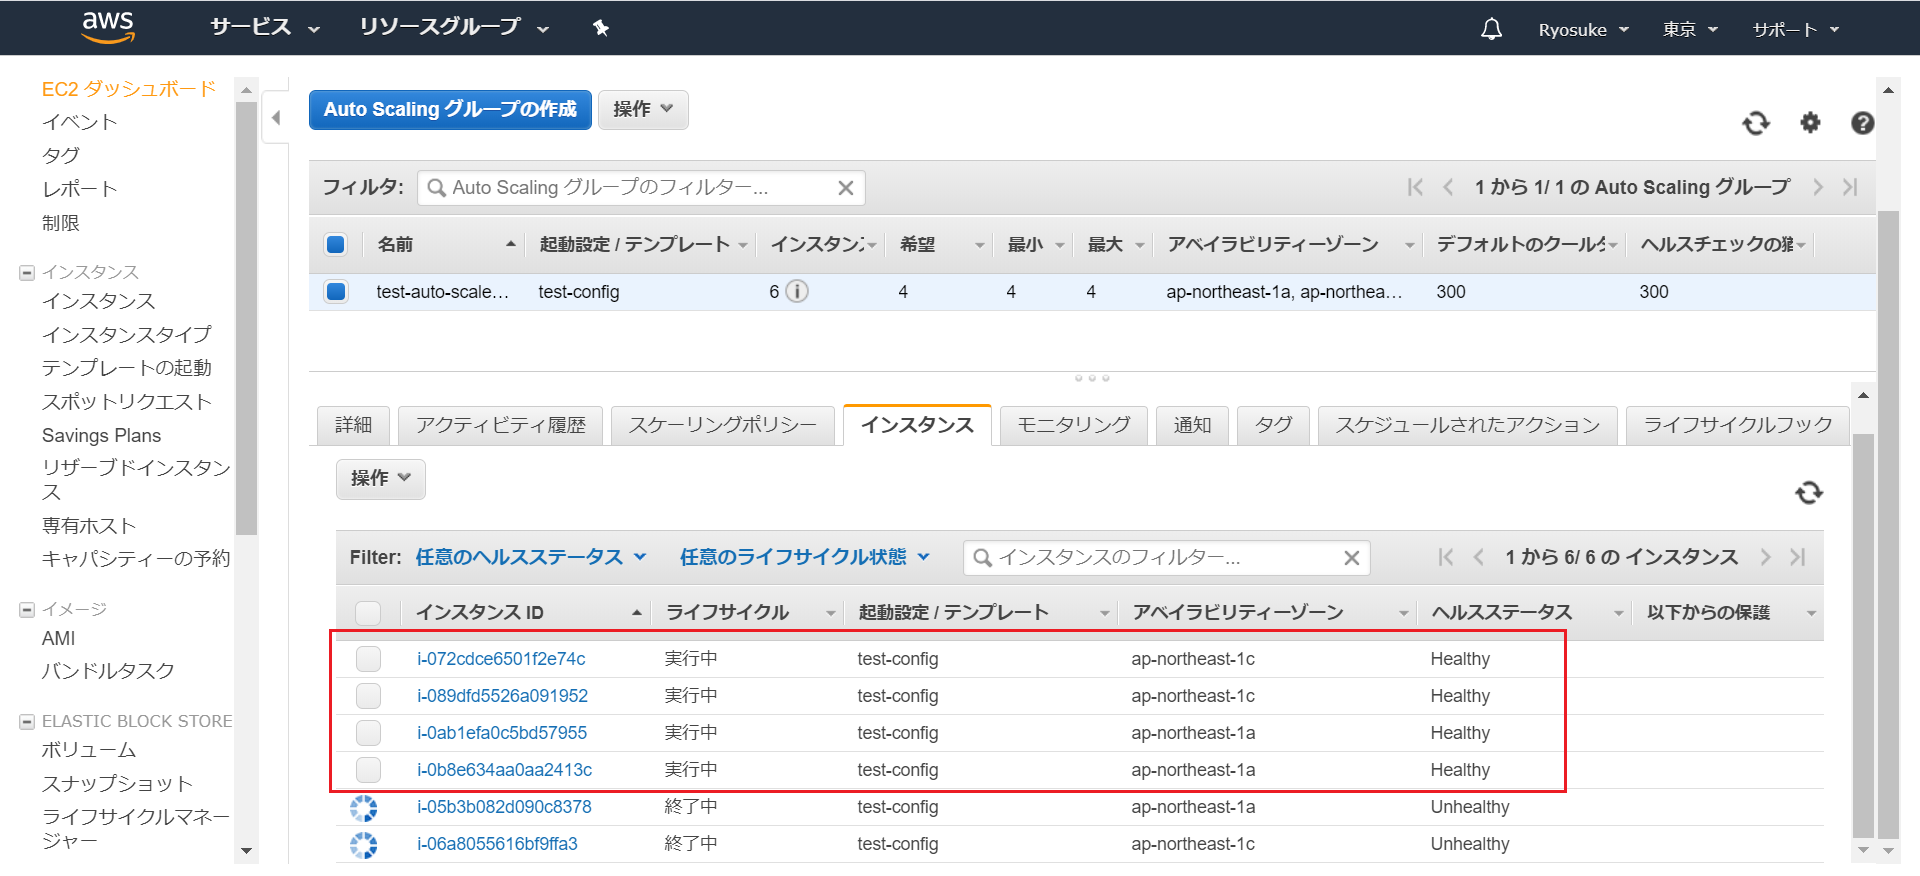The height and width of the screenshot is (876, 1920).
Task: Switch to the ライフサイクルフック tab
Action: [x=1738, y=425]
